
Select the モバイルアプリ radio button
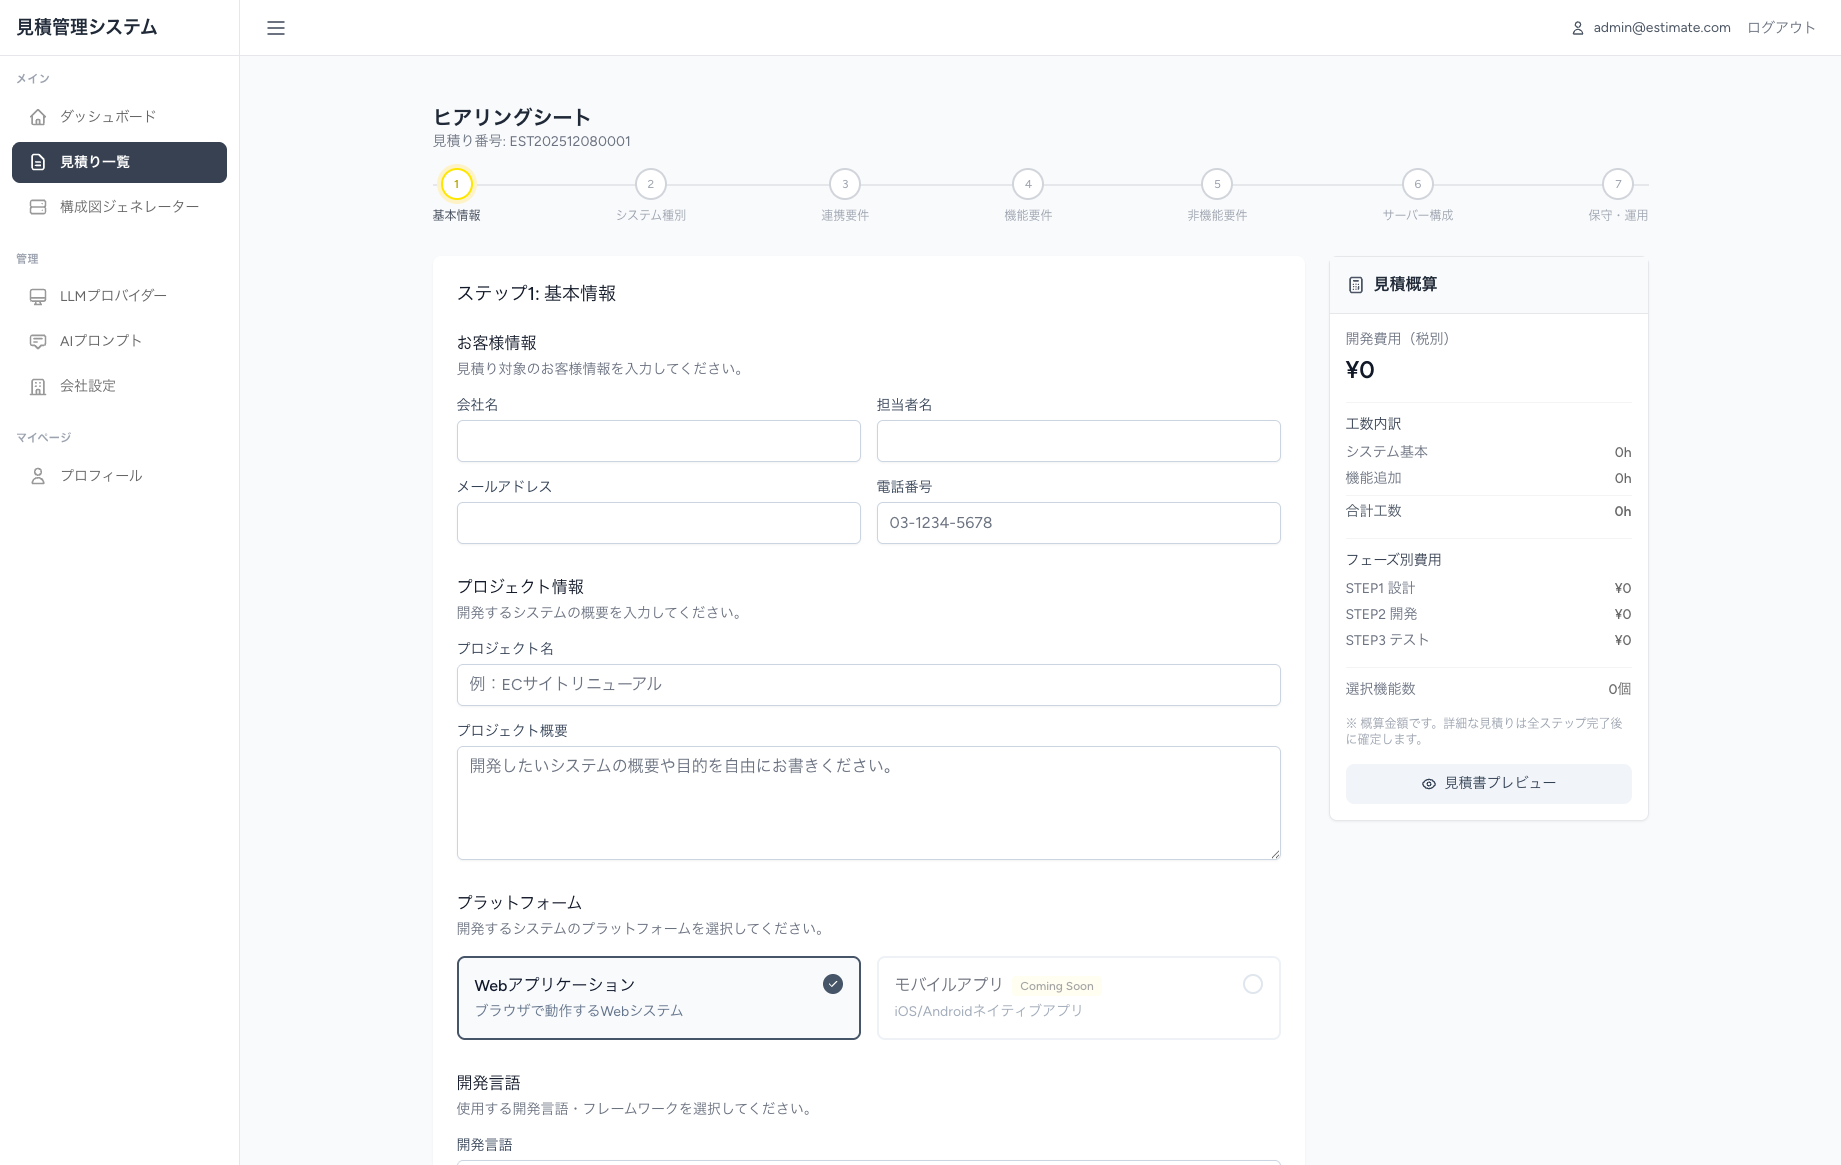[x=1253, y=984]
